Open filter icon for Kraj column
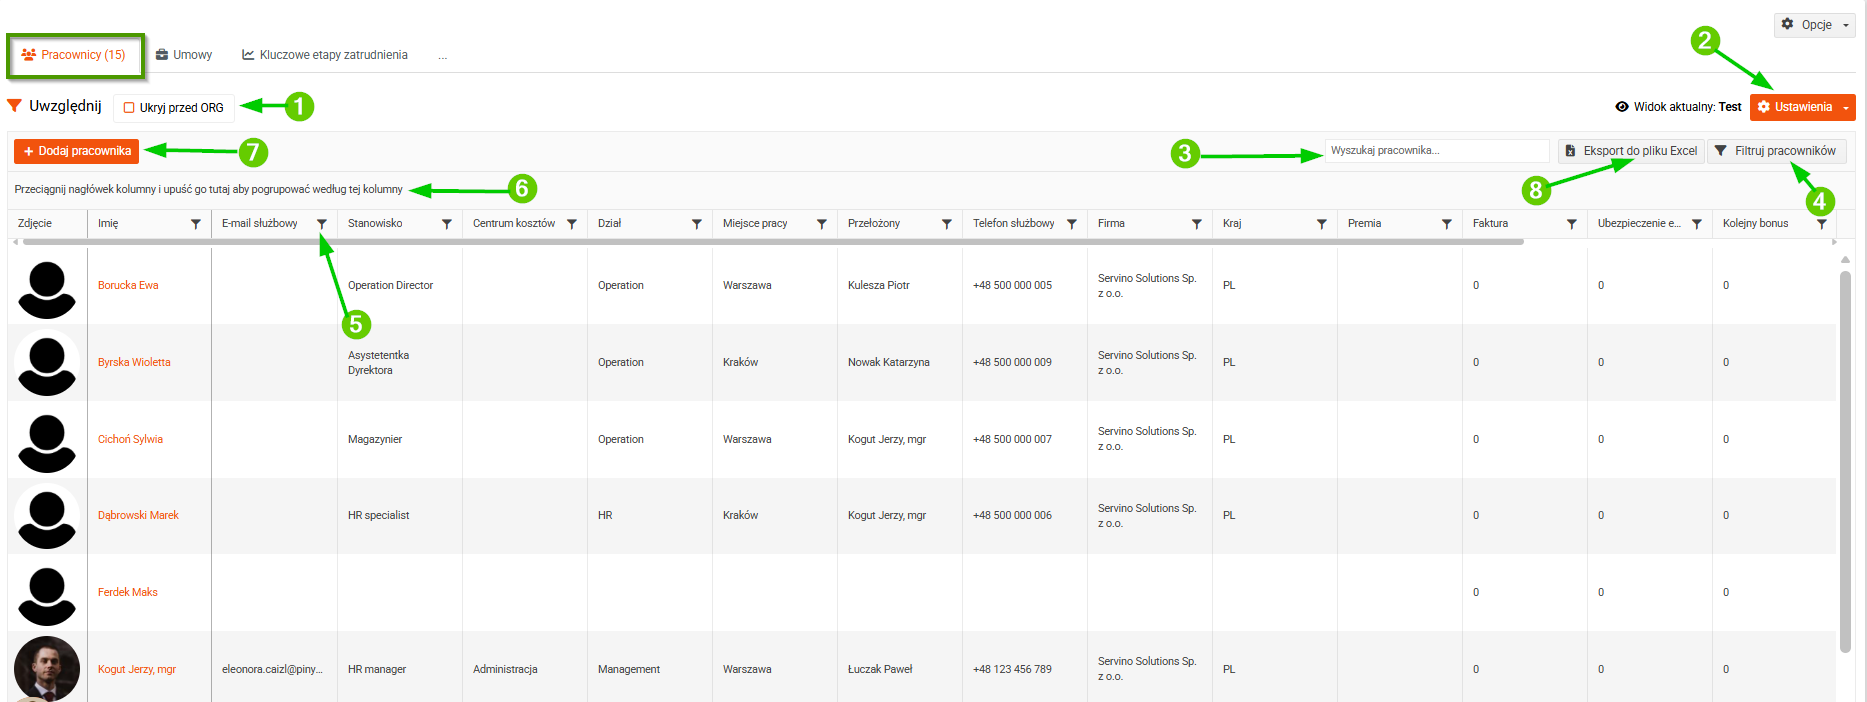 (1322, 224)
